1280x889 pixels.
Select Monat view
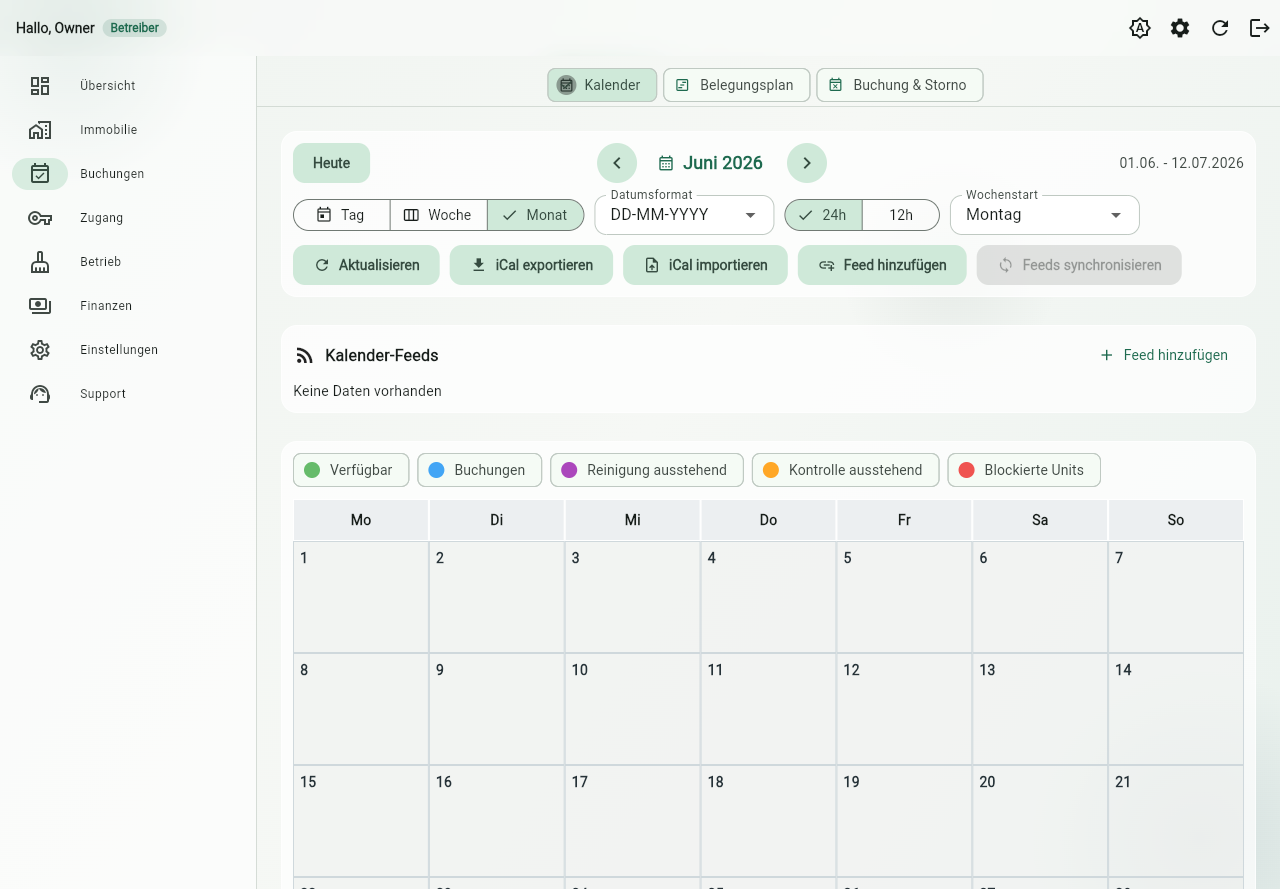point(535,215)
